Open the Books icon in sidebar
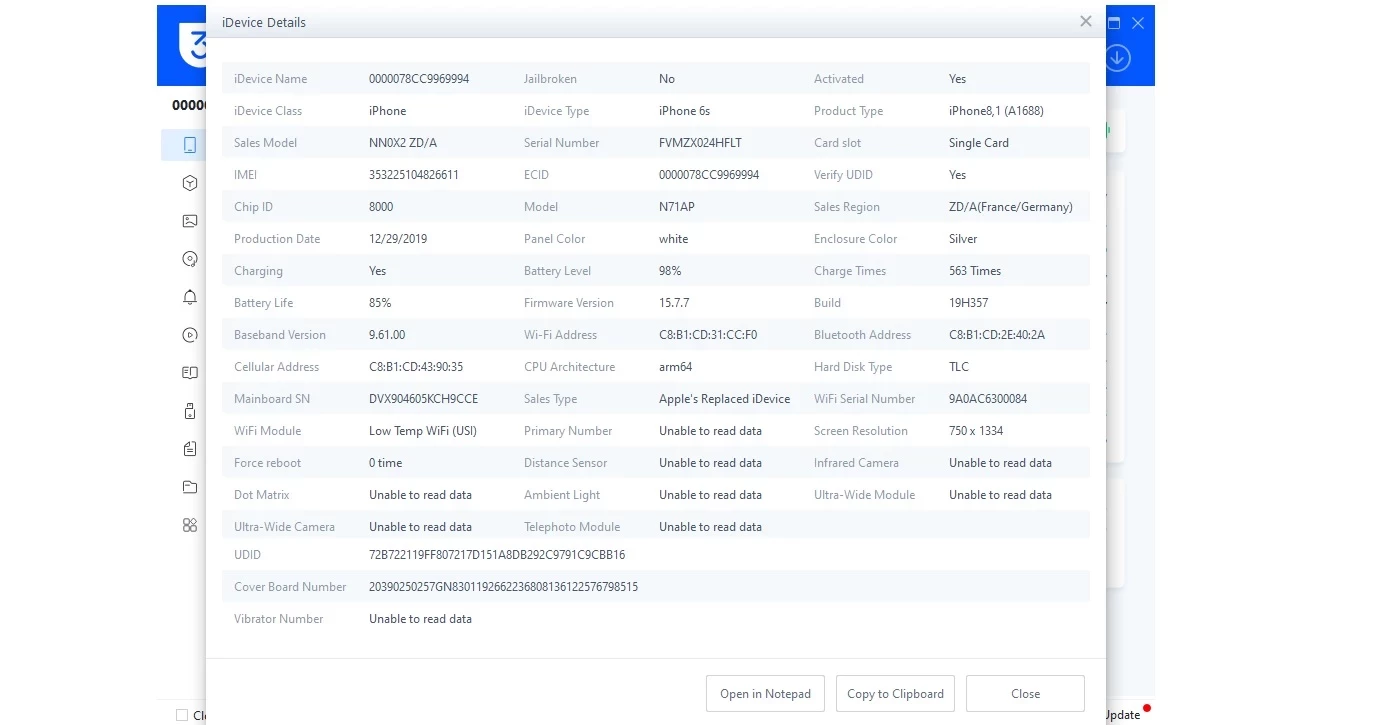The width and height of the screenshot is (1392, 725). (190, 373)
